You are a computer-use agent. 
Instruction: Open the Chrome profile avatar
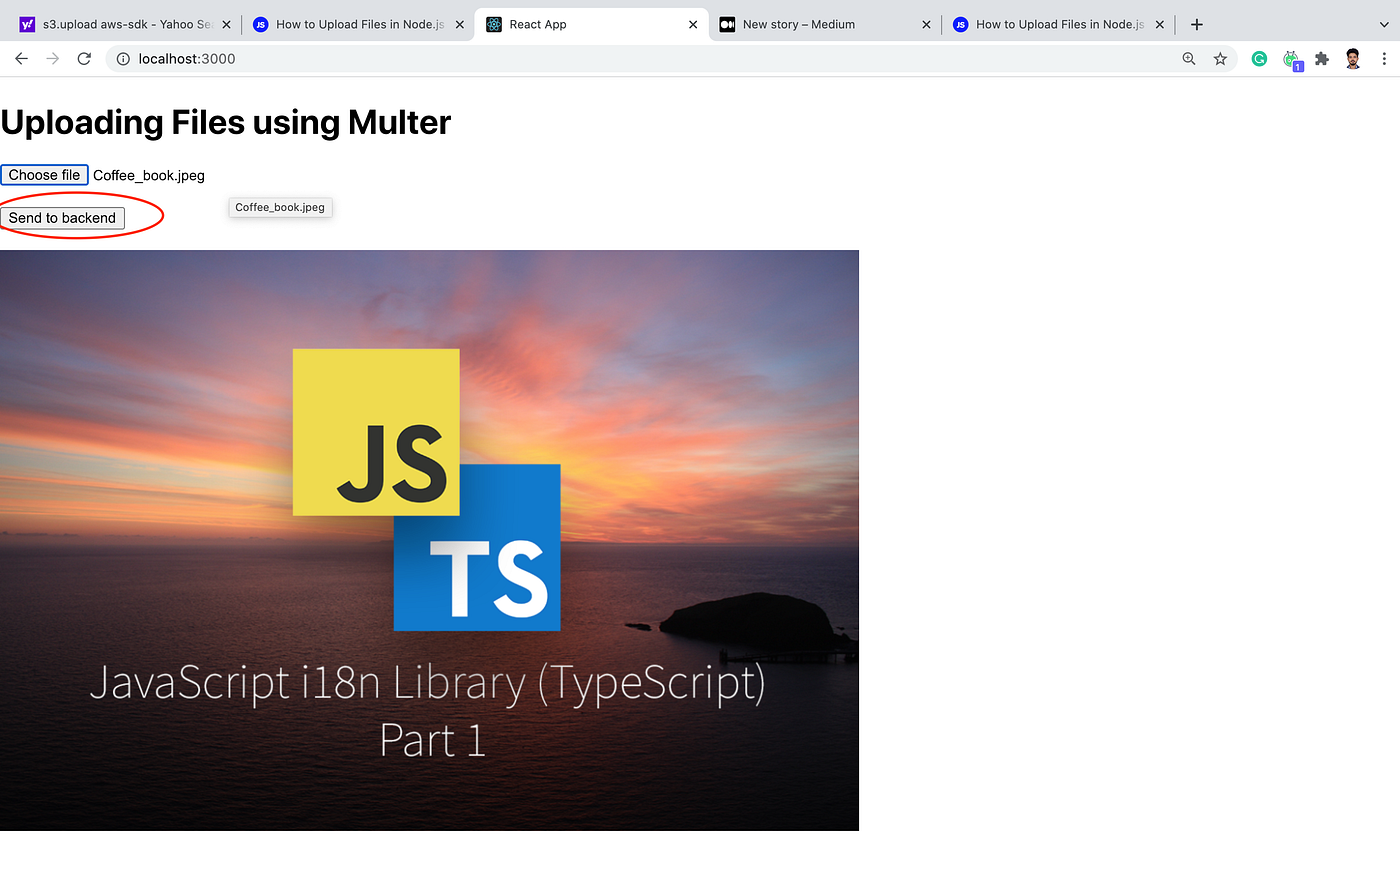(1353, 59)
